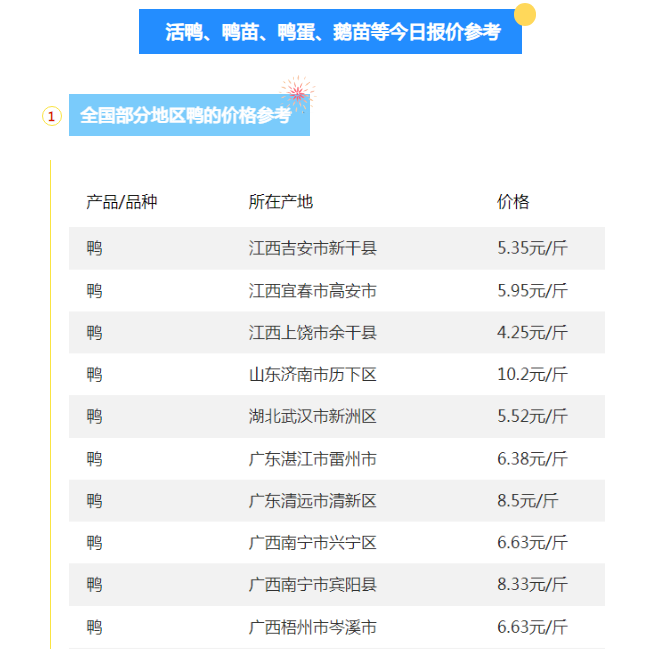The width and height of the screenshot is (645, 649).
Task: Click the 8.5元/斤 price cell
Action: (527, 501)
